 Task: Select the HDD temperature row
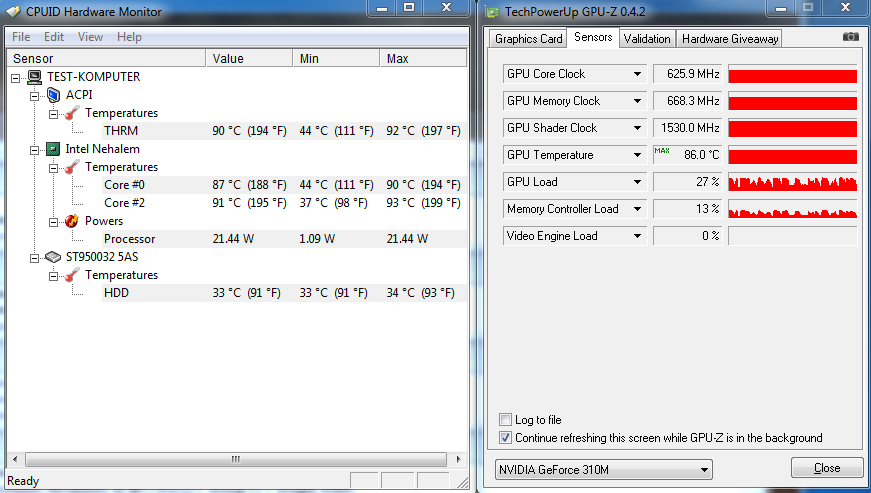(x=284, y=293)
